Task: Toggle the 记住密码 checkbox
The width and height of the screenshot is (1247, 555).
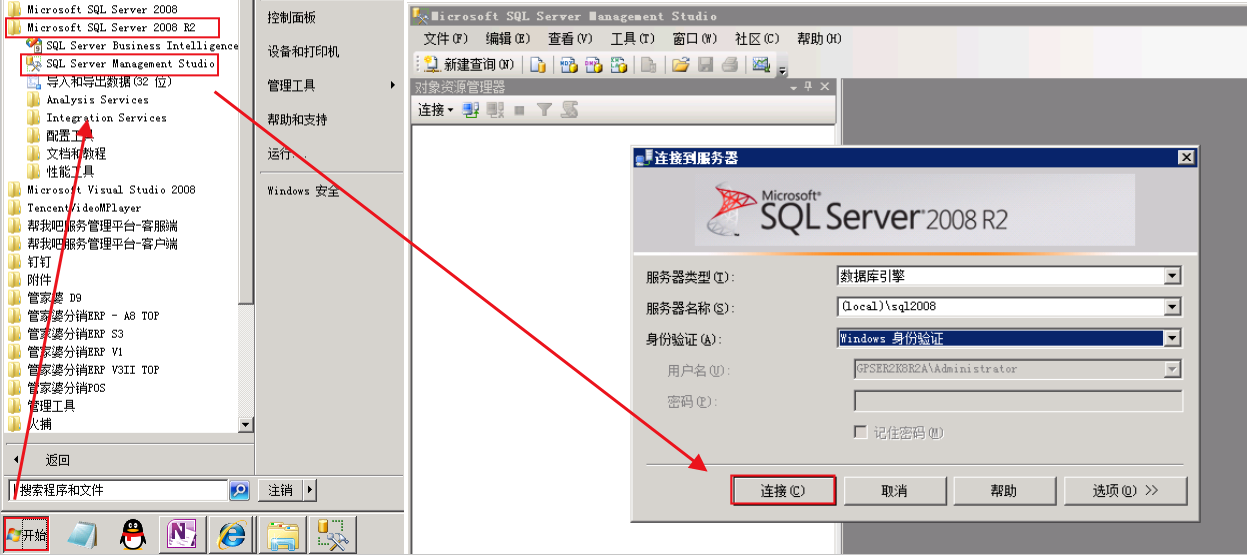Action: pyautogui.click(x=859, y=433)
